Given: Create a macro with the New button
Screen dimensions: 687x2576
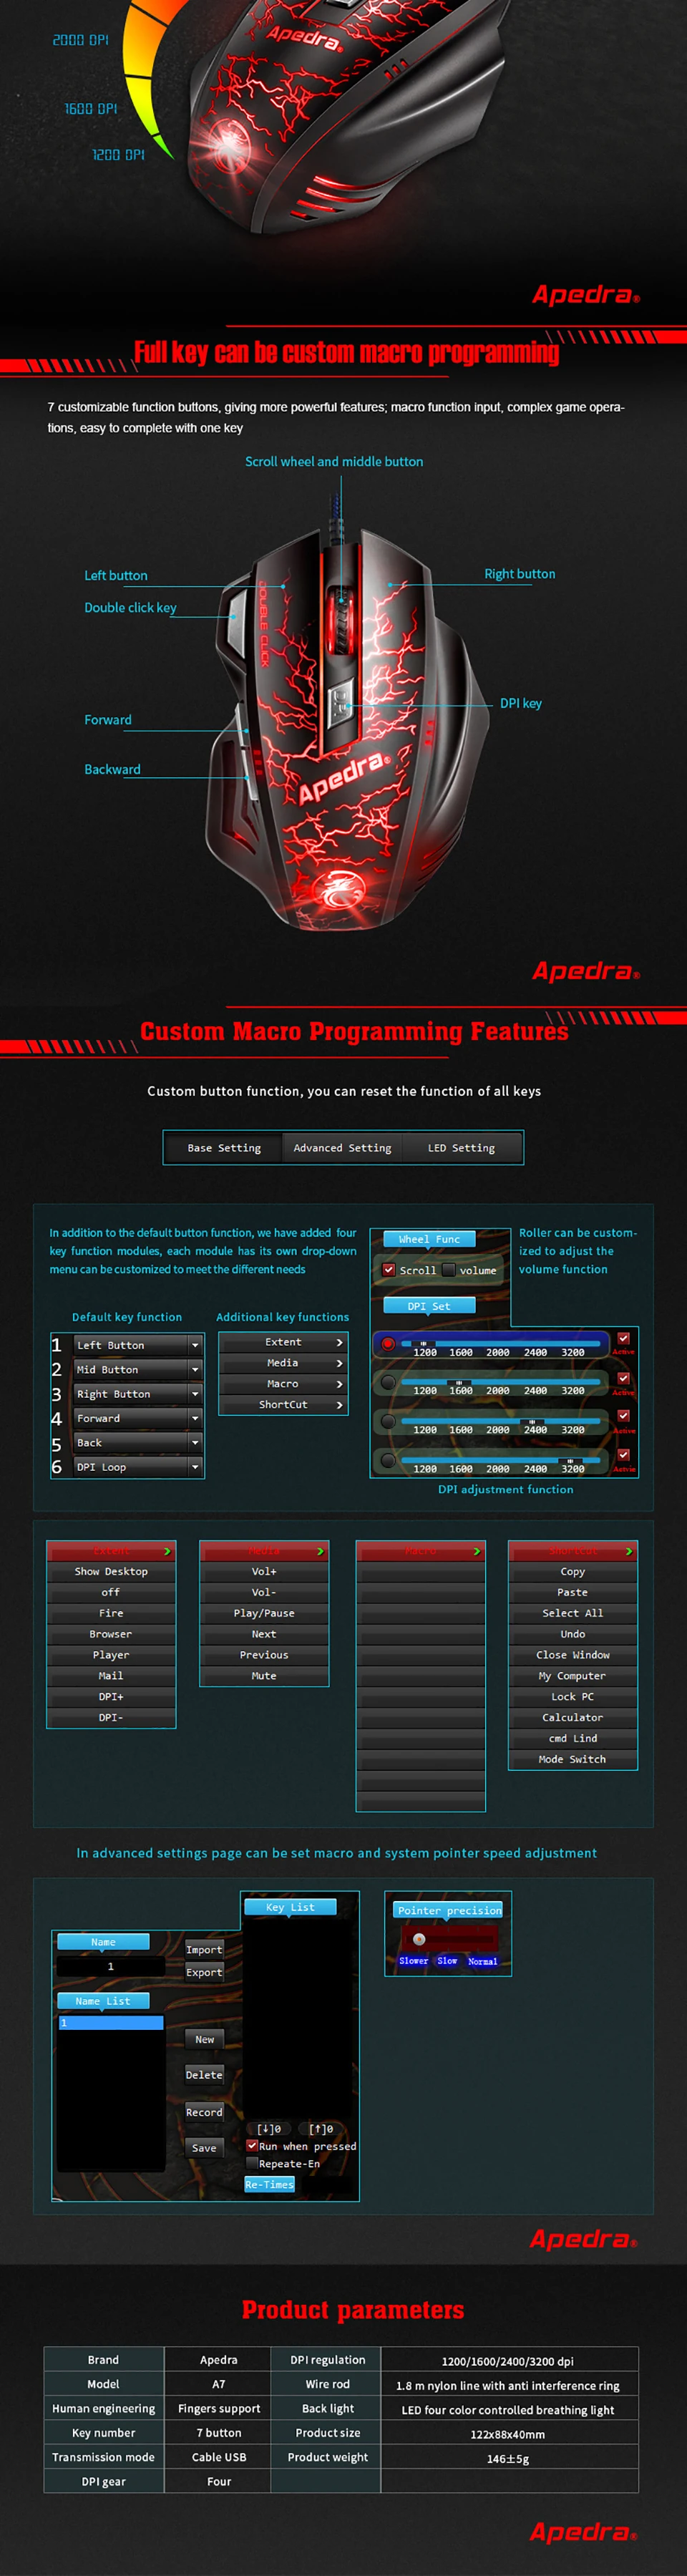Looking at the screenshot, I should pos(204,2039).
